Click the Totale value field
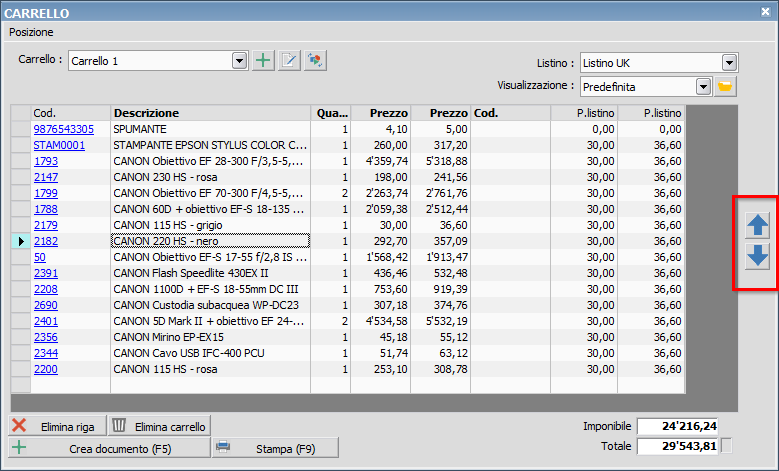The image size is (779, 471). [x=678, y=446]
